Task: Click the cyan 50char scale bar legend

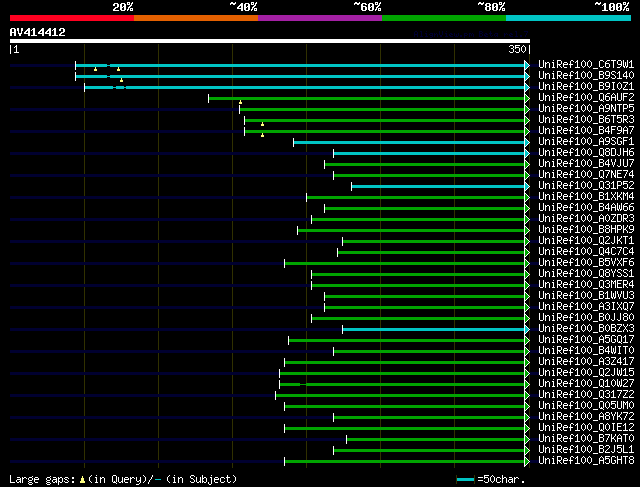Action: [465, 480]
